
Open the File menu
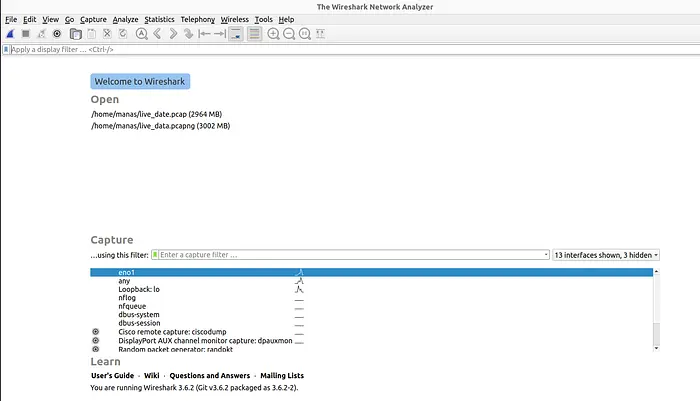point(11,19)
